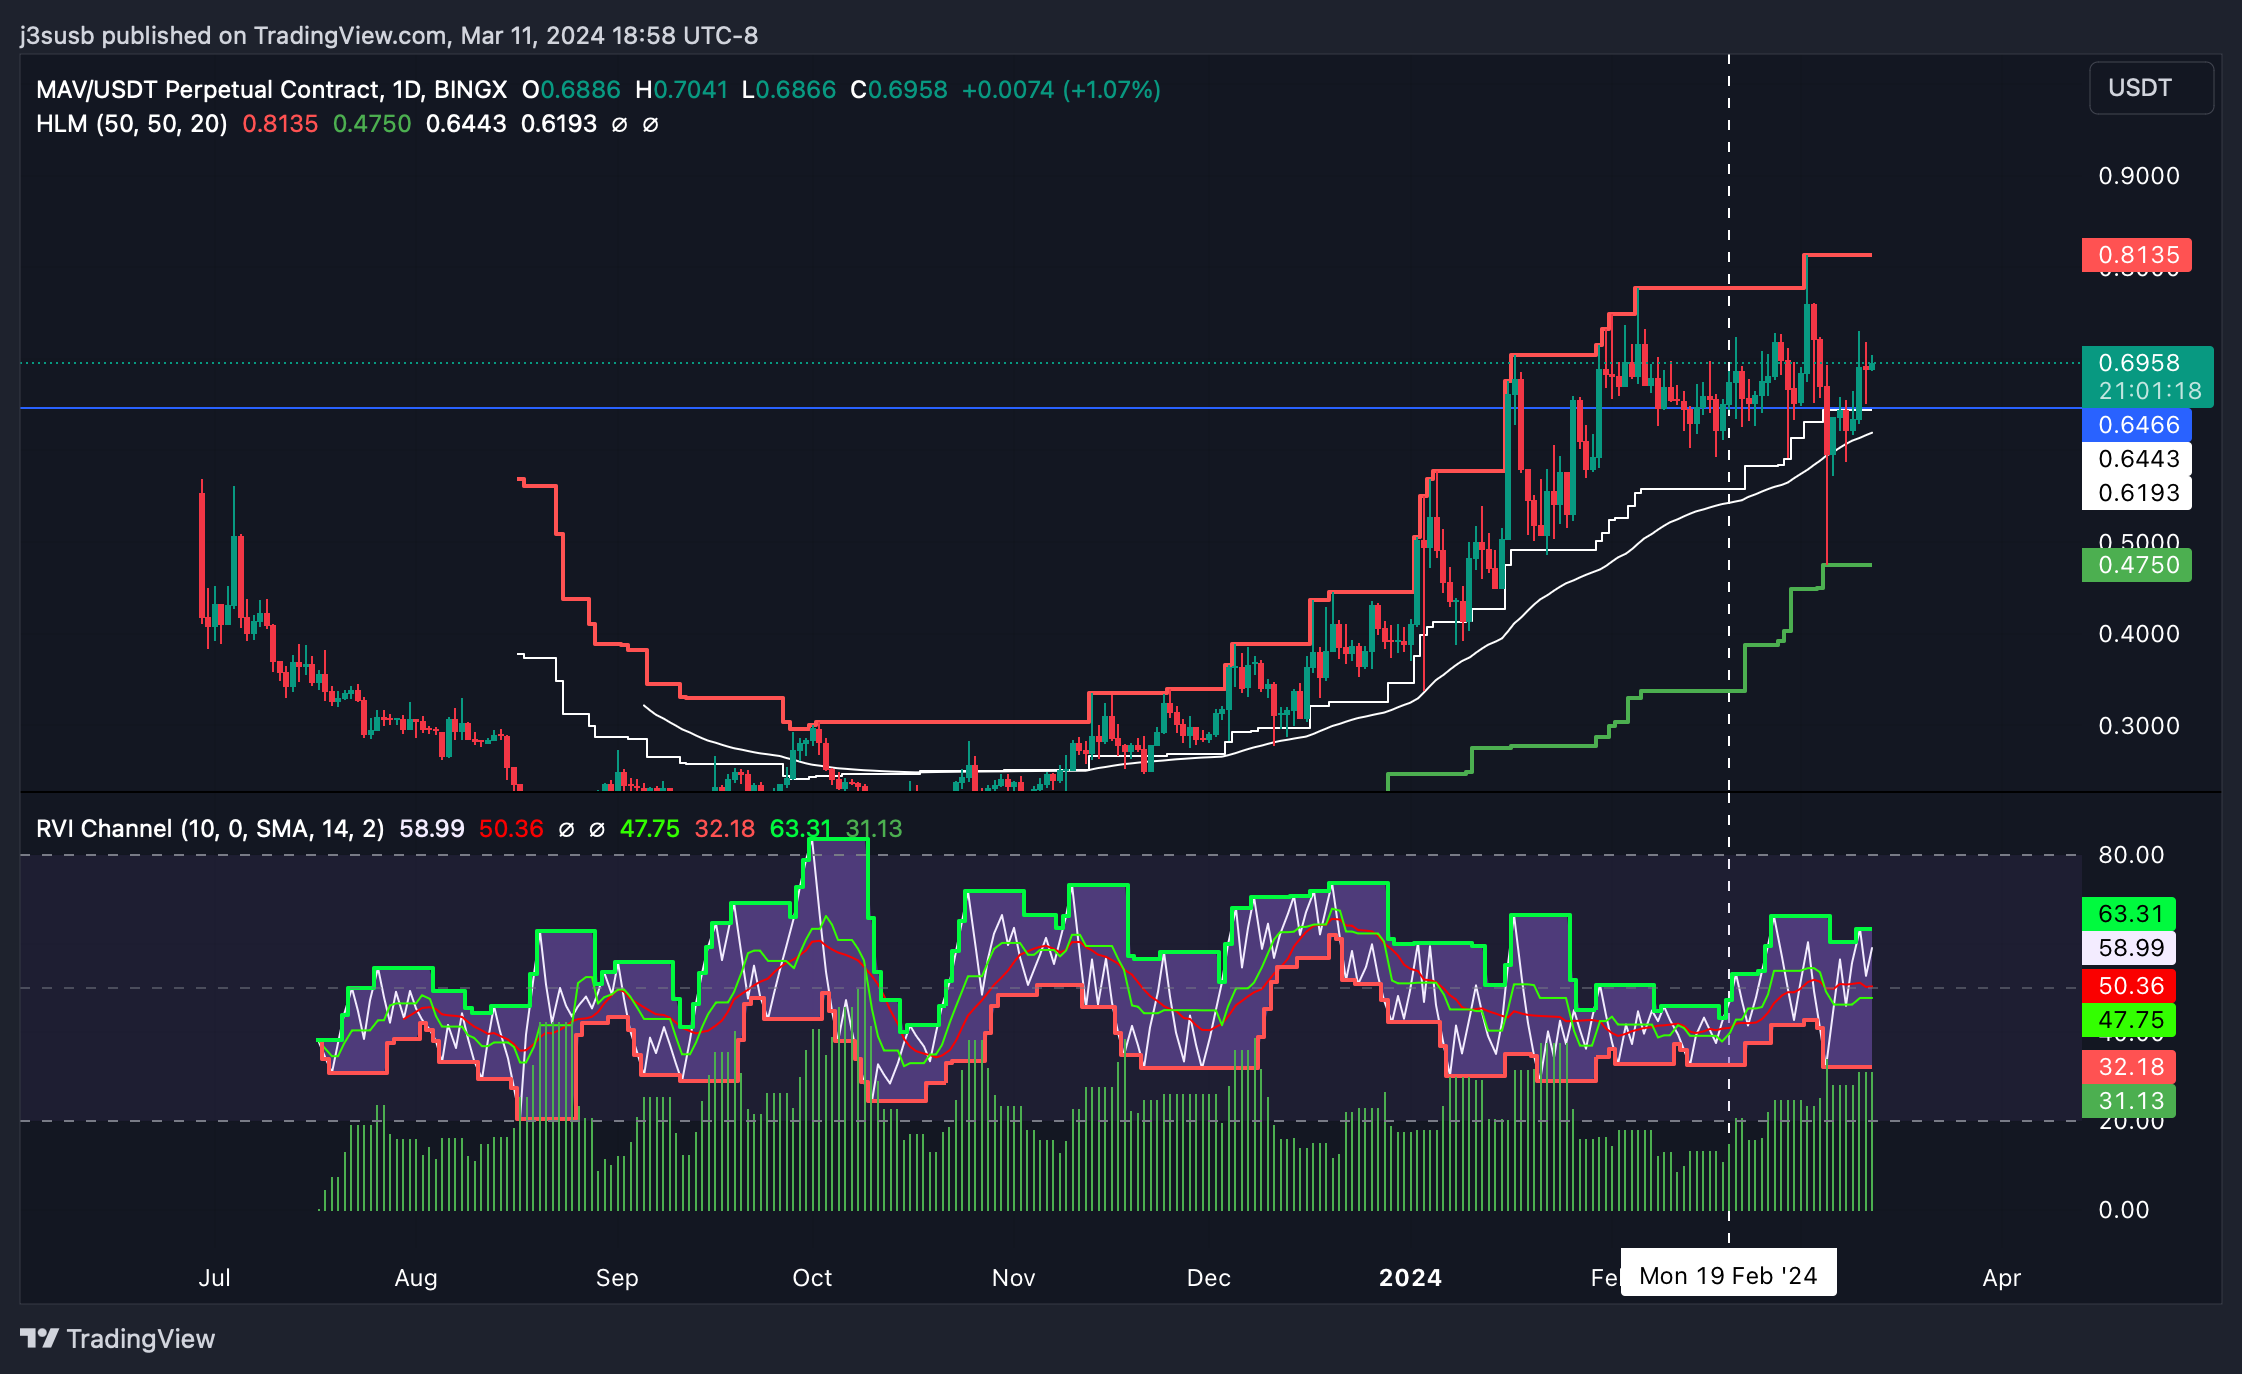Click the 80.00 RVI axis tick
The width and height of the screenshot is (2242, 1374).
point(2131,855)
